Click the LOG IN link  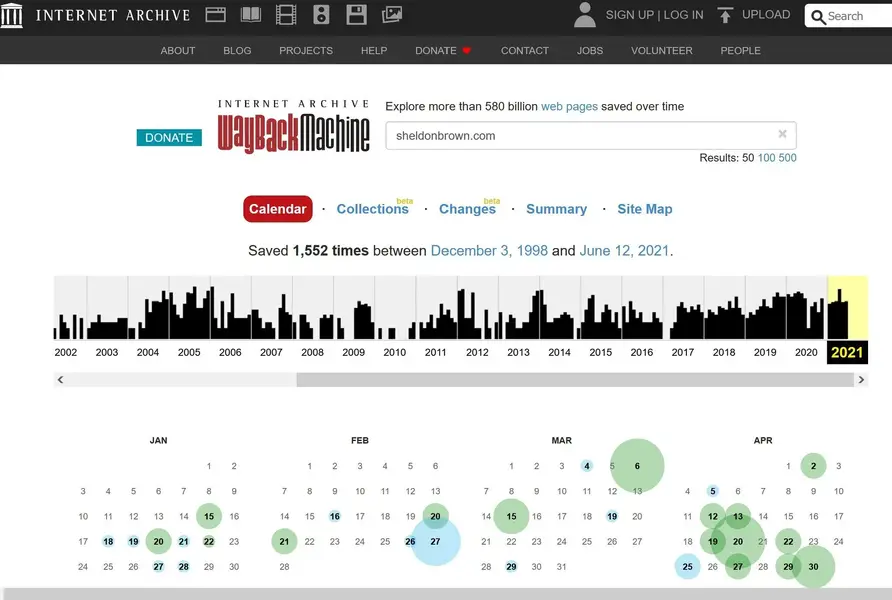683,15
